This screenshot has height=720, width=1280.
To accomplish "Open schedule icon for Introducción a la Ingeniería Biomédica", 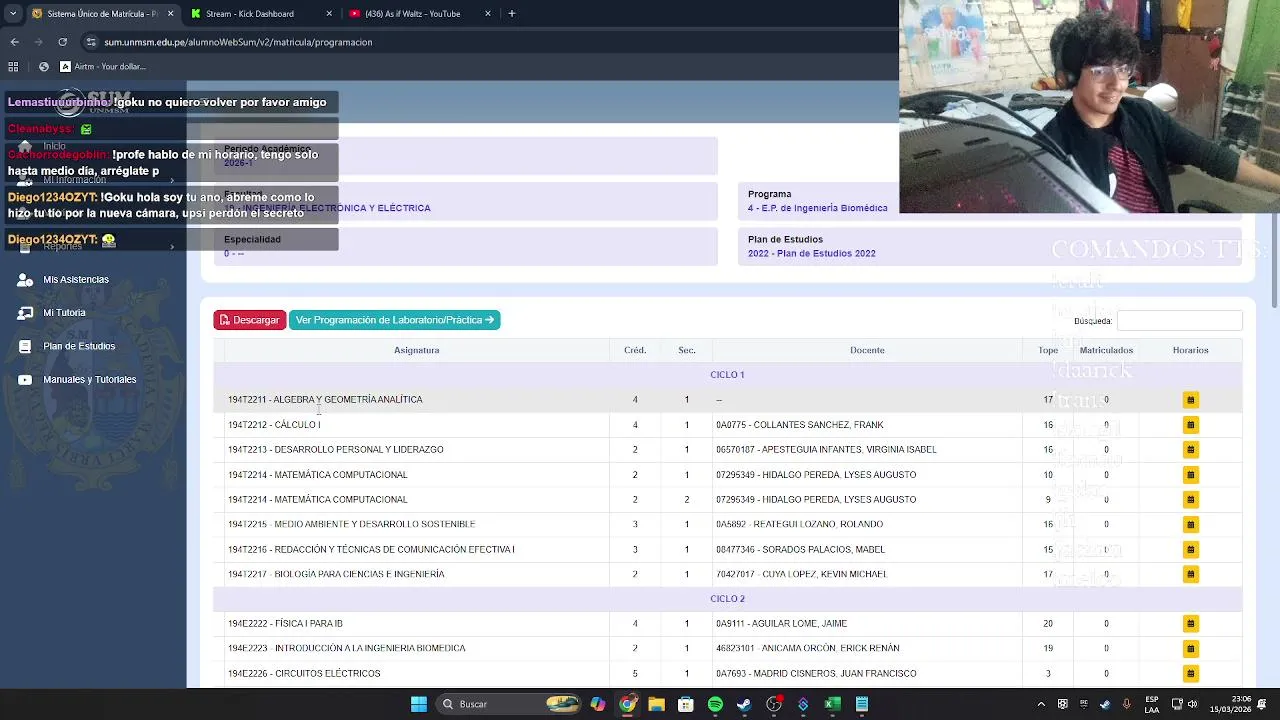I will click(1190, 648).
